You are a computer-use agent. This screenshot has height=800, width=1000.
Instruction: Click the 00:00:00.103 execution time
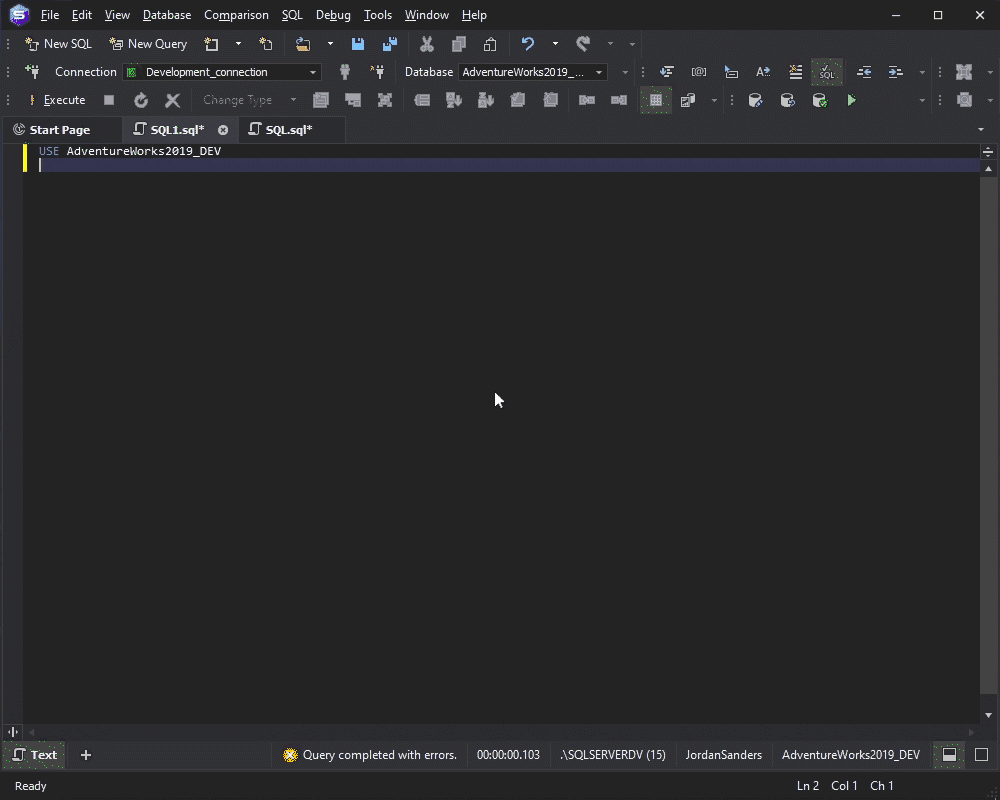pyautogui.click(x=508, y=755)
